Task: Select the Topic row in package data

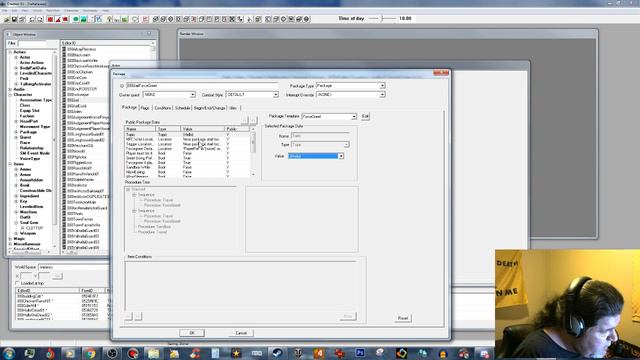Action: 187,134
